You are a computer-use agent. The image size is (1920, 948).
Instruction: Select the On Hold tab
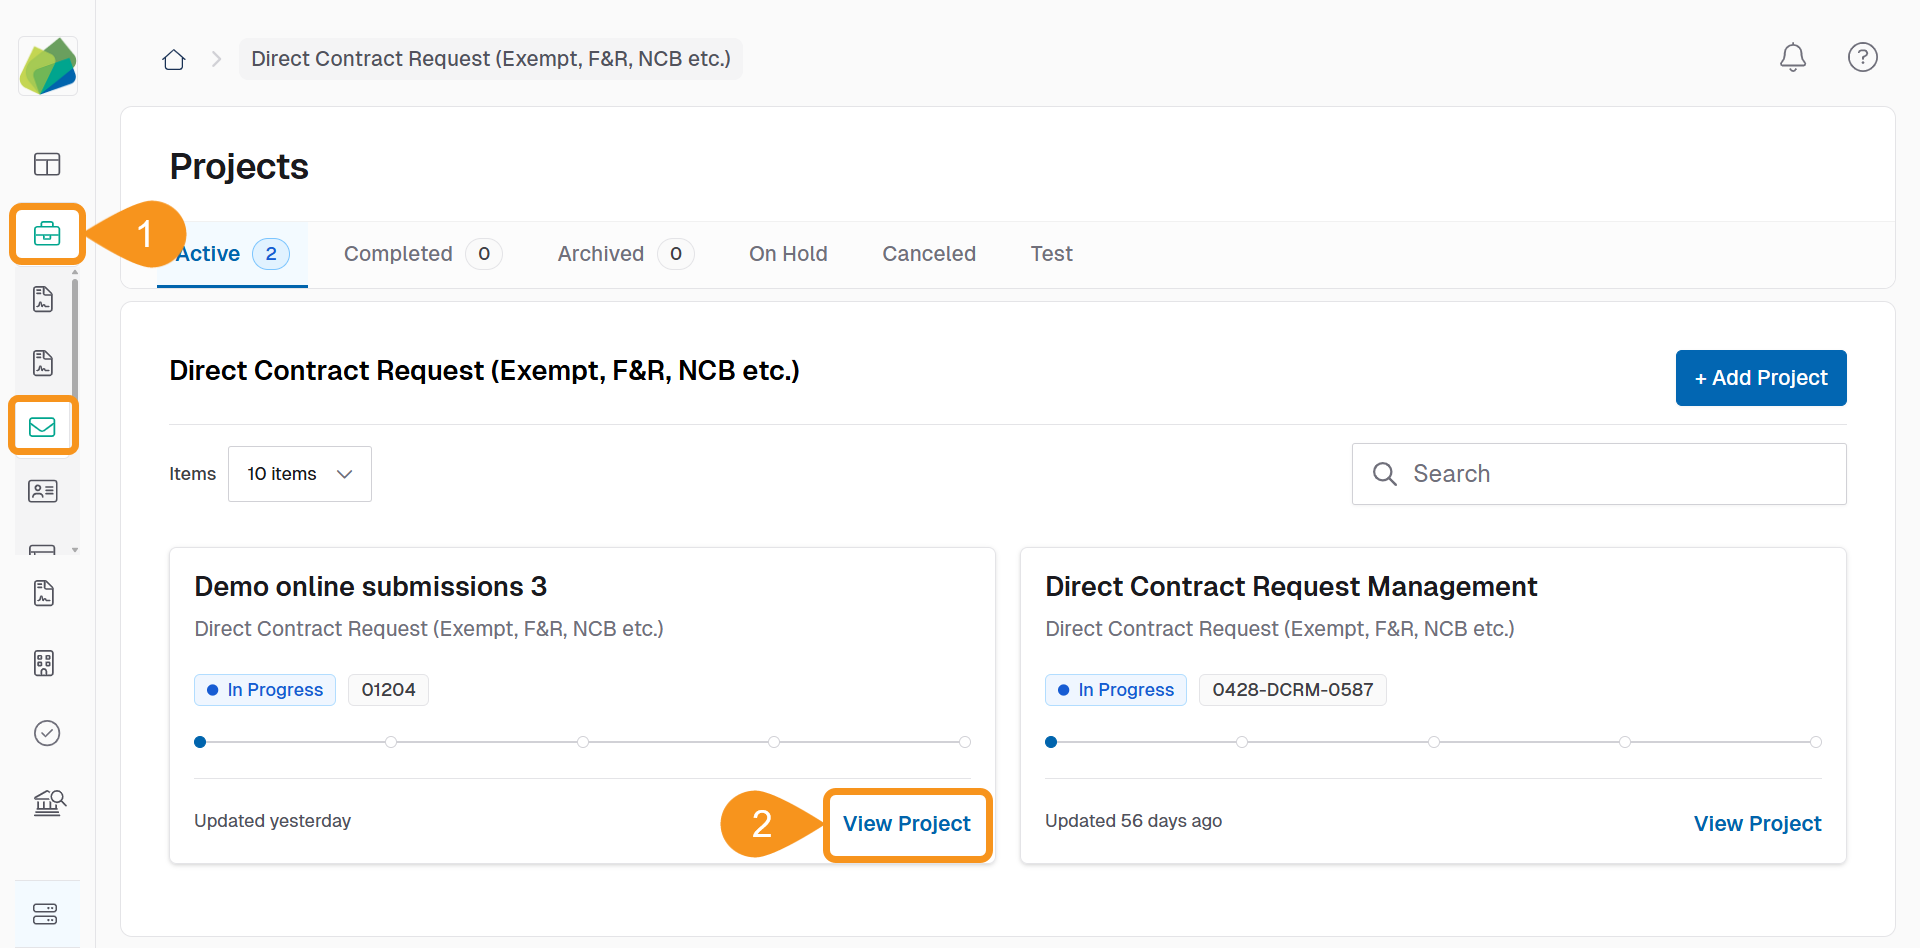click(x=788, y=254)
